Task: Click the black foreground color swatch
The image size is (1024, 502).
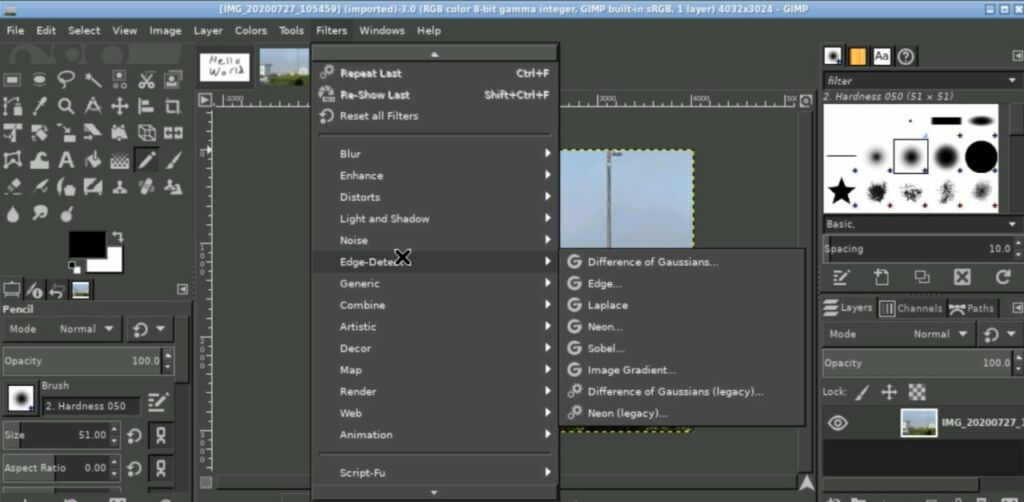Action: click(x=88, y=244)
